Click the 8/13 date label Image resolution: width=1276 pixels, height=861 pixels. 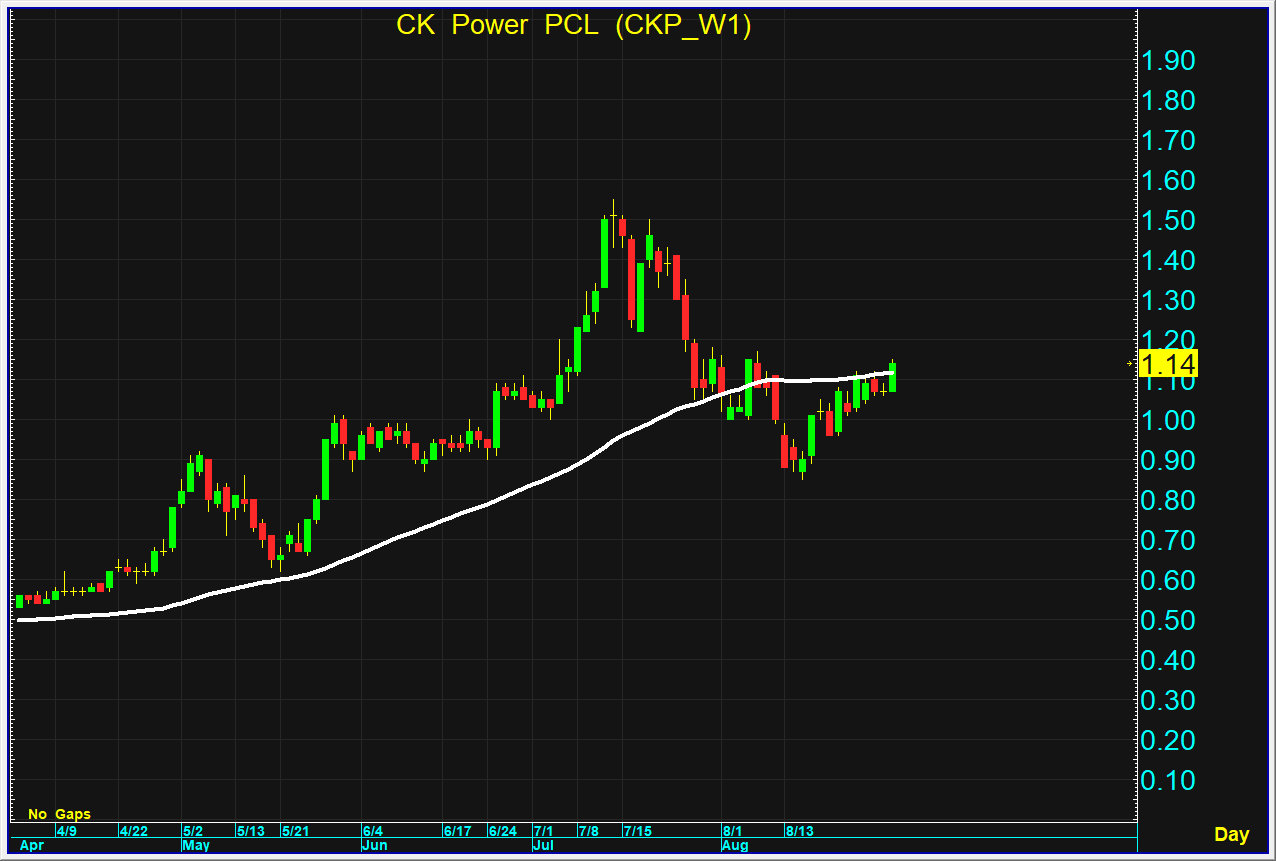tap(800, 831)
